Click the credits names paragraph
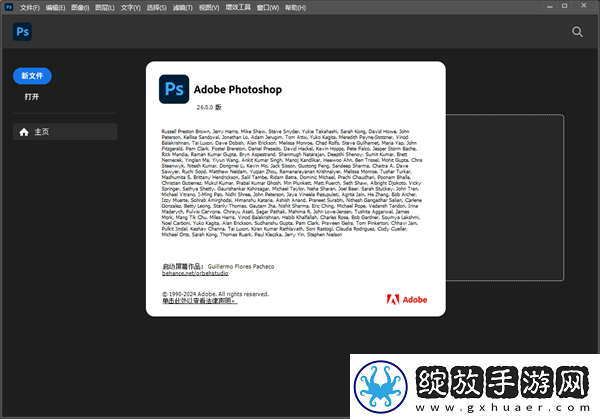This screenshot has width=600, height=419. click(x=292, y=183)
